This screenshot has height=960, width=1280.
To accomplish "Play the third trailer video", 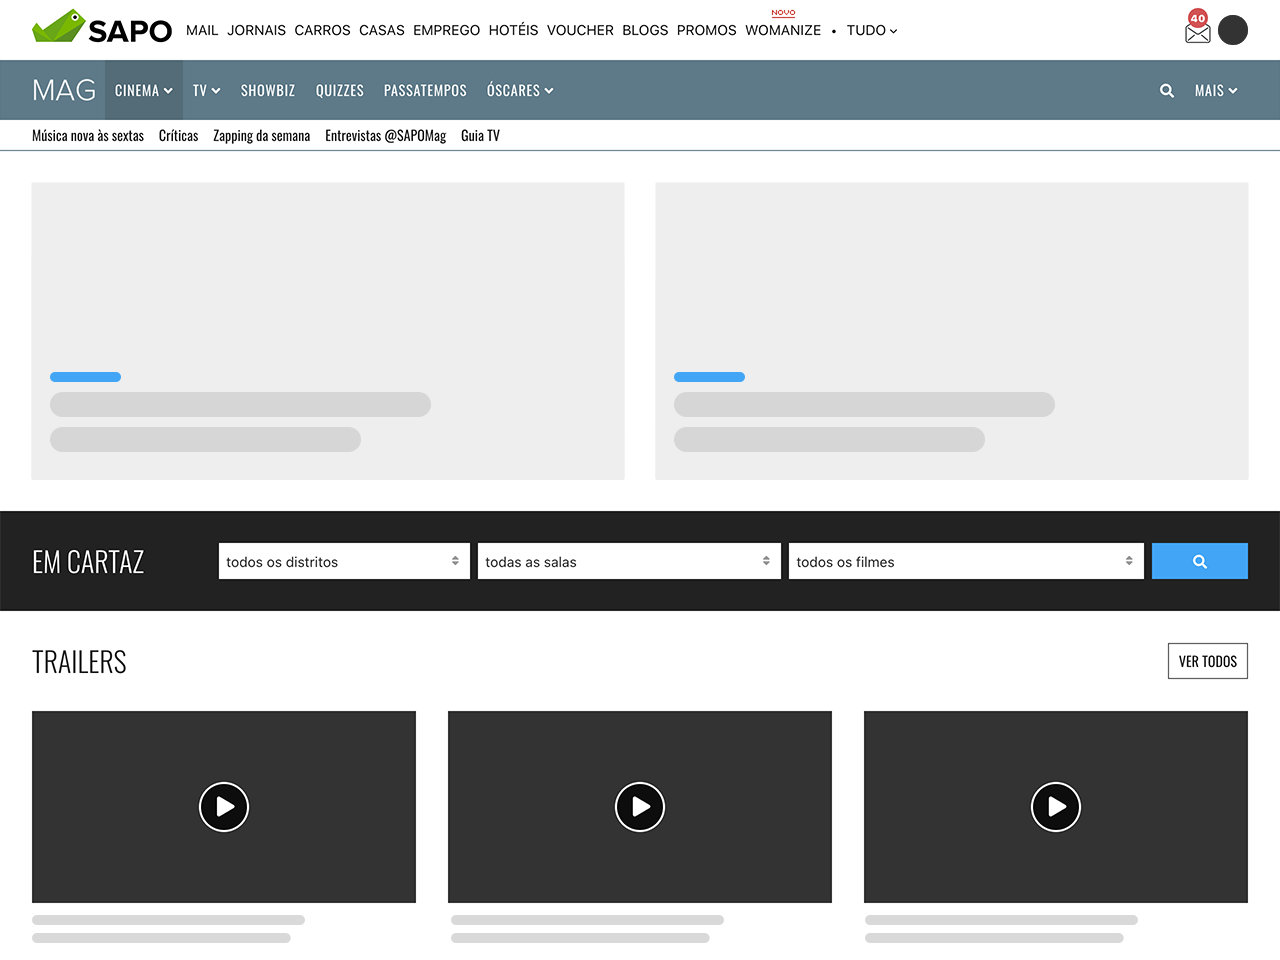I will coord(1056,807).
